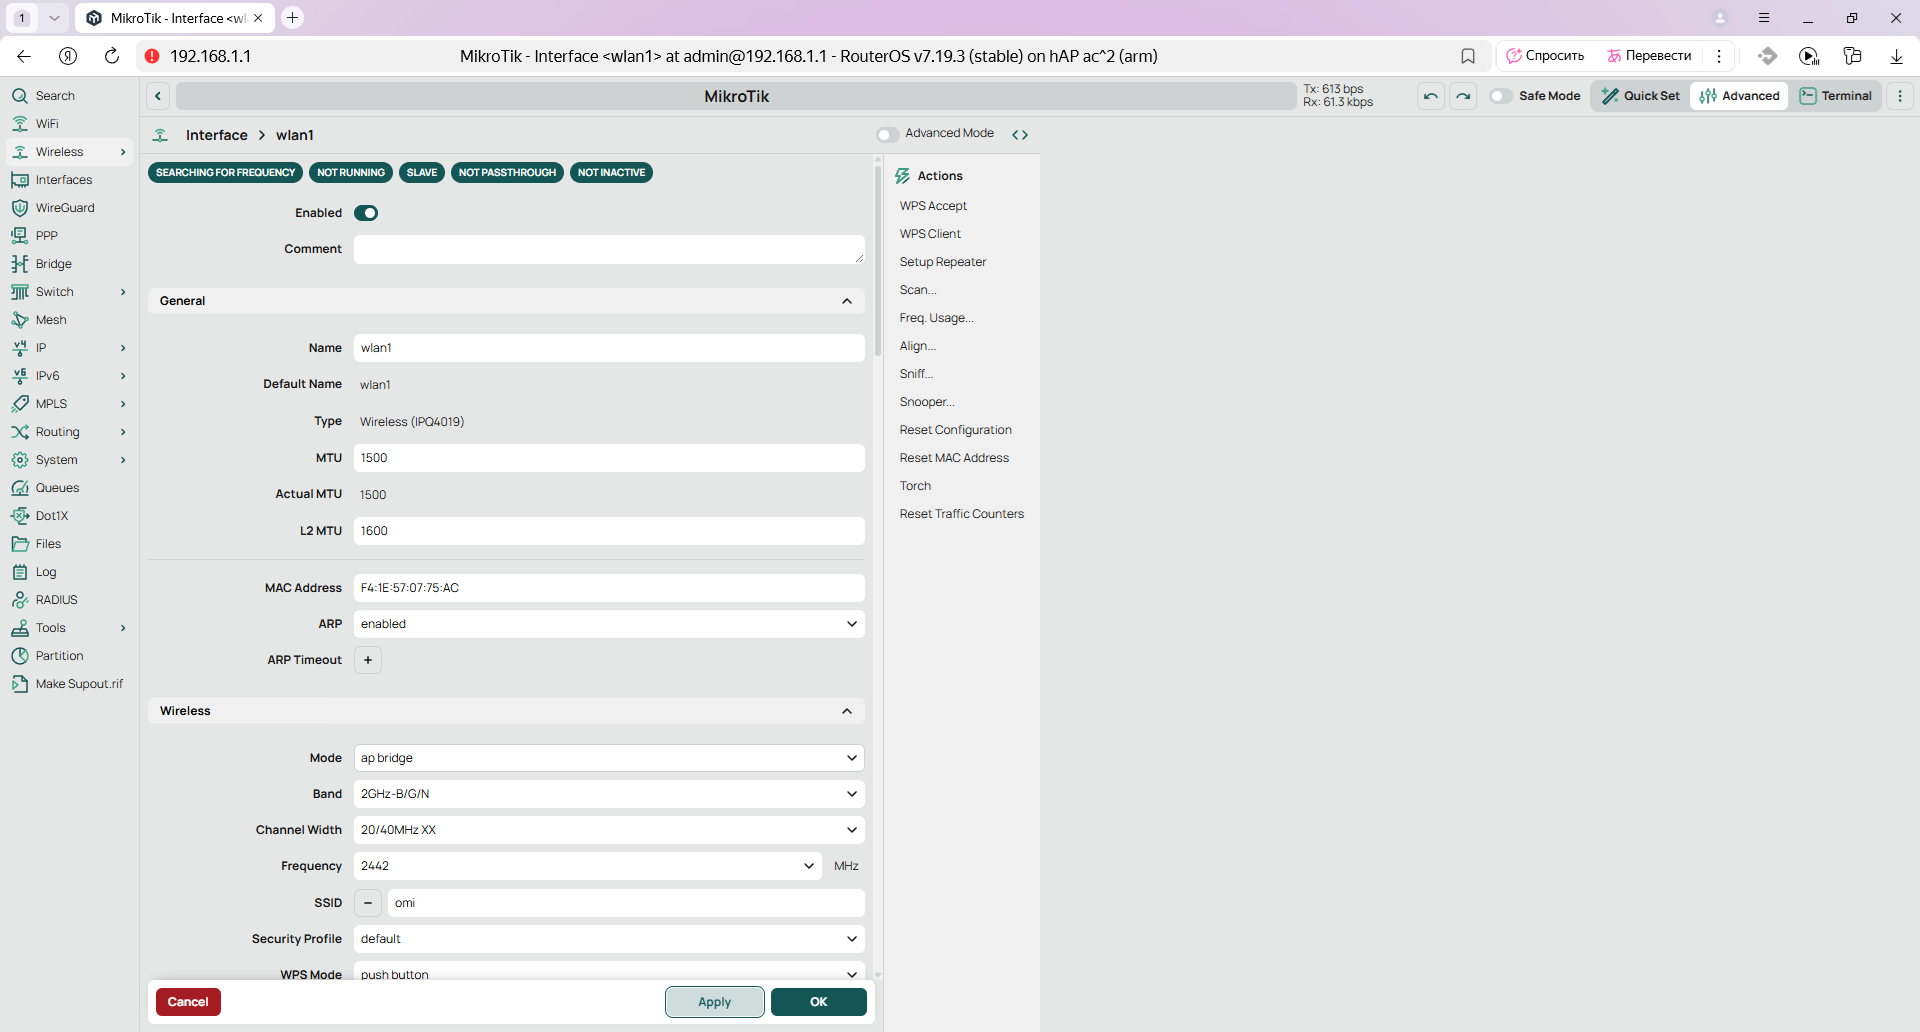Add ARP Timeout with plus button
1920x1032 pixels.
368,660
